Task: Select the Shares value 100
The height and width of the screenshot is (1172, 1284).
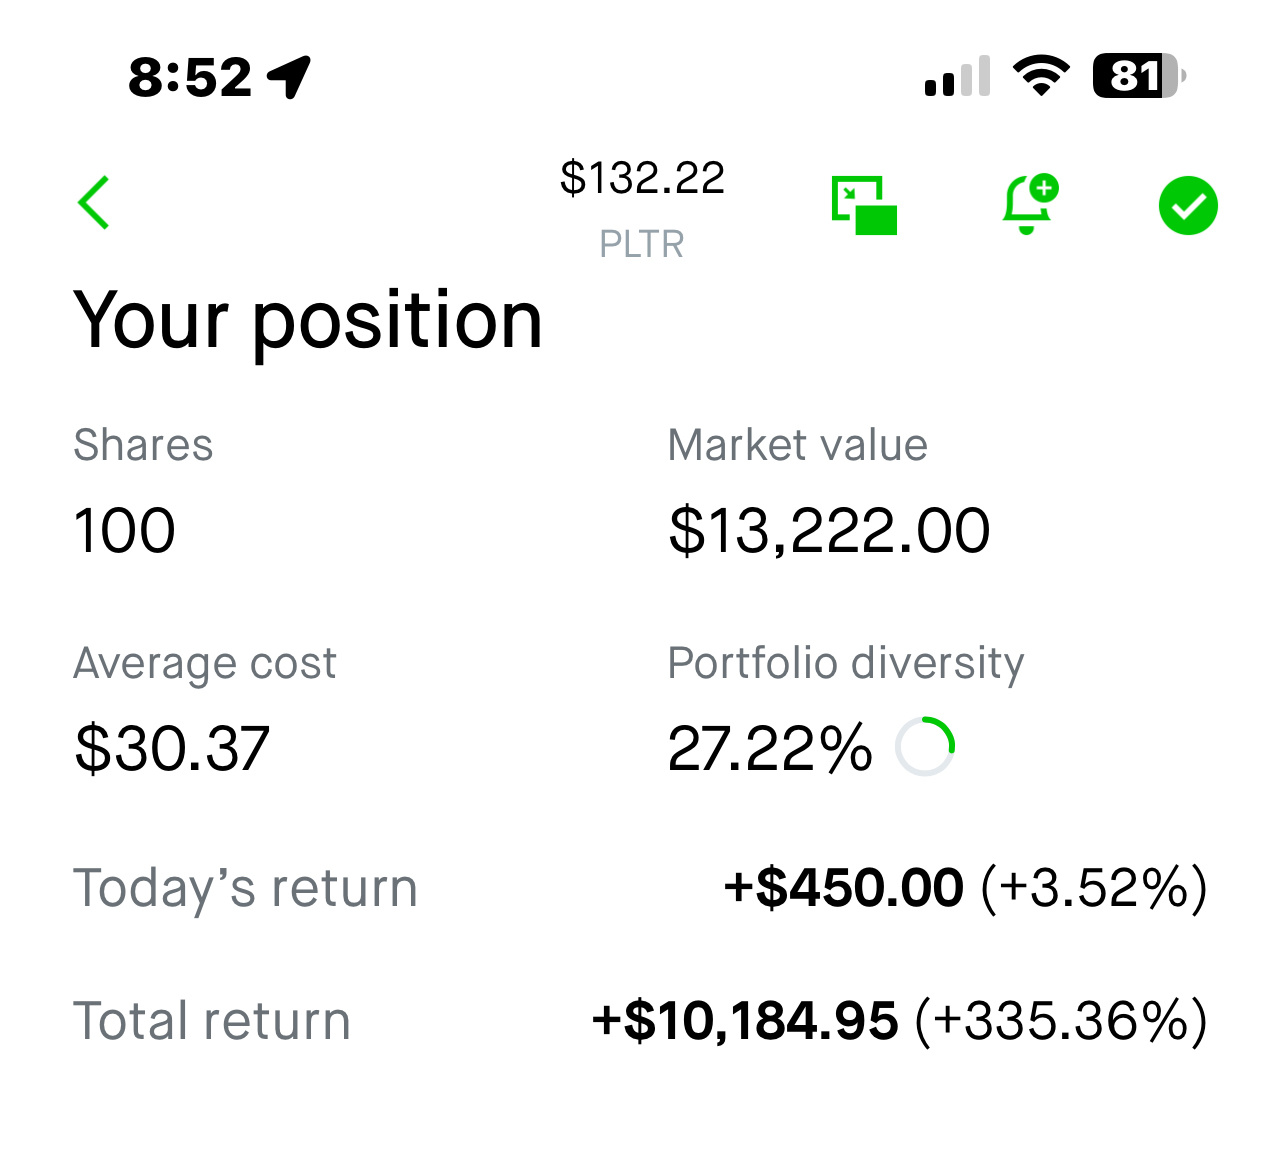Action: coord(125,530)
